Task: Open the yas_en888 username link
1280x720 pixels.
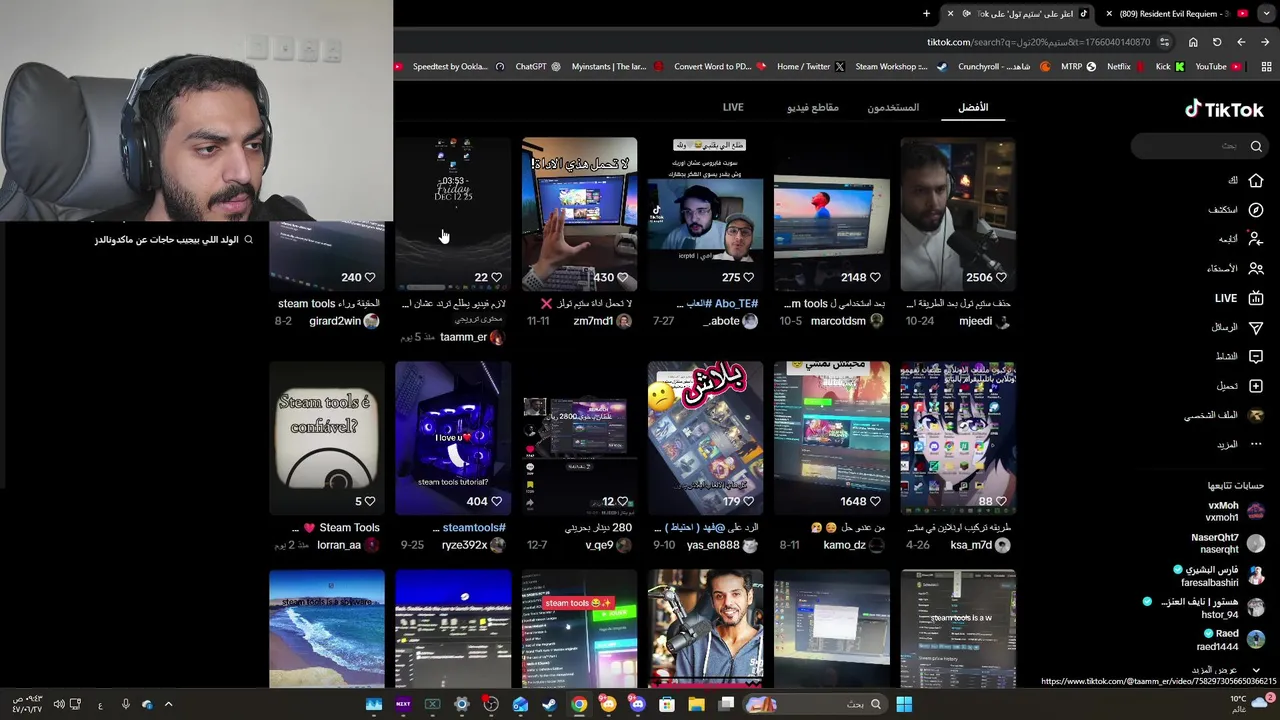Action: 713,545
